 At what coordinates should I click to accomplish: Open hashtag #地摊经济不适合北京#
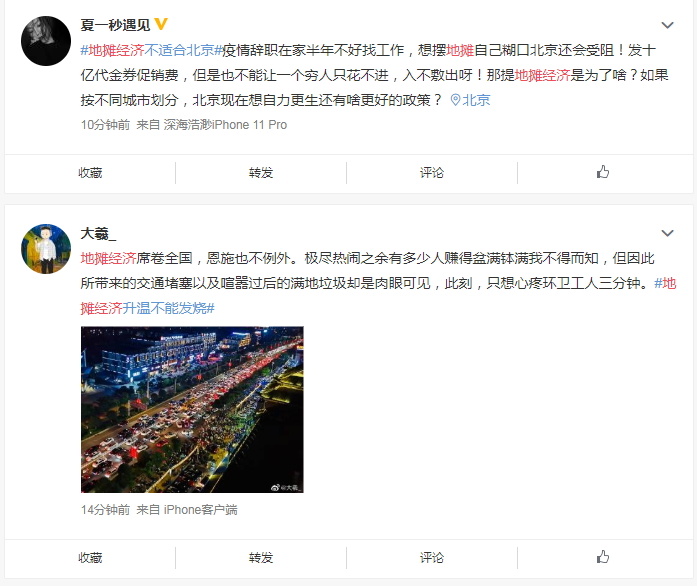pyautogui.click(x=151, y=50)
